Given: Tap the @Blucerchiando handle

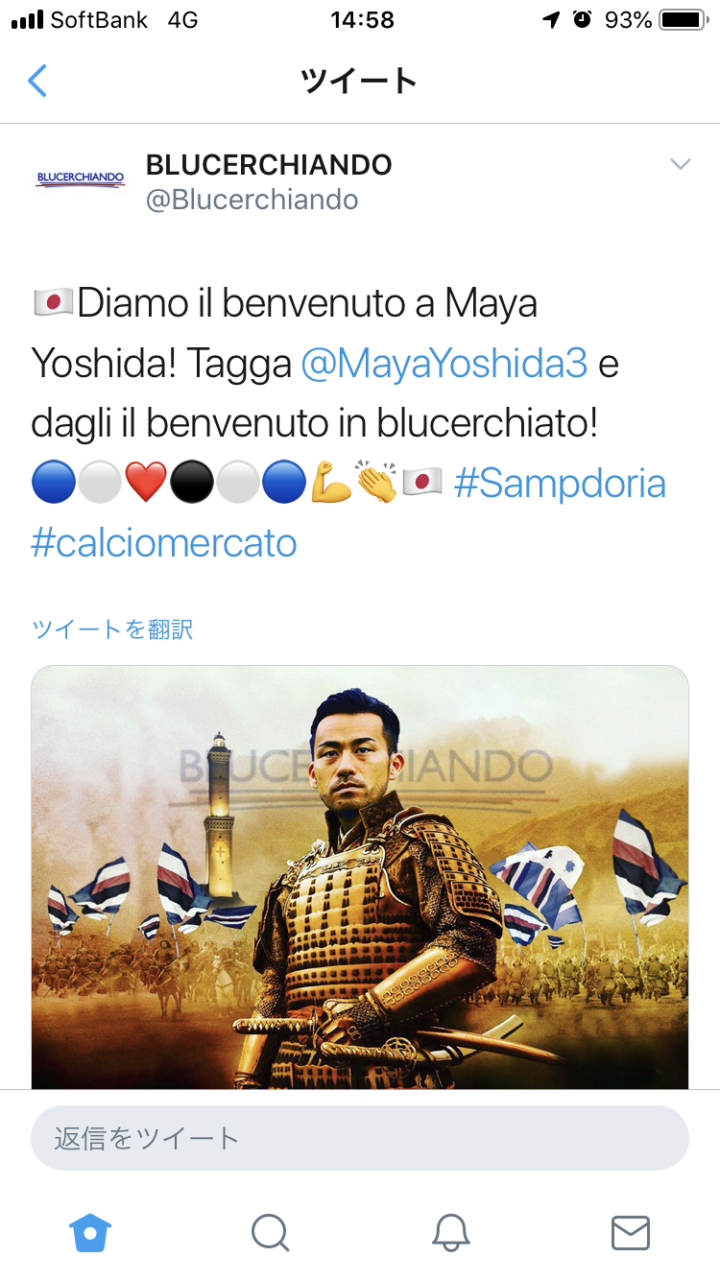Looking at the screenshot, I should coord(252,200).
